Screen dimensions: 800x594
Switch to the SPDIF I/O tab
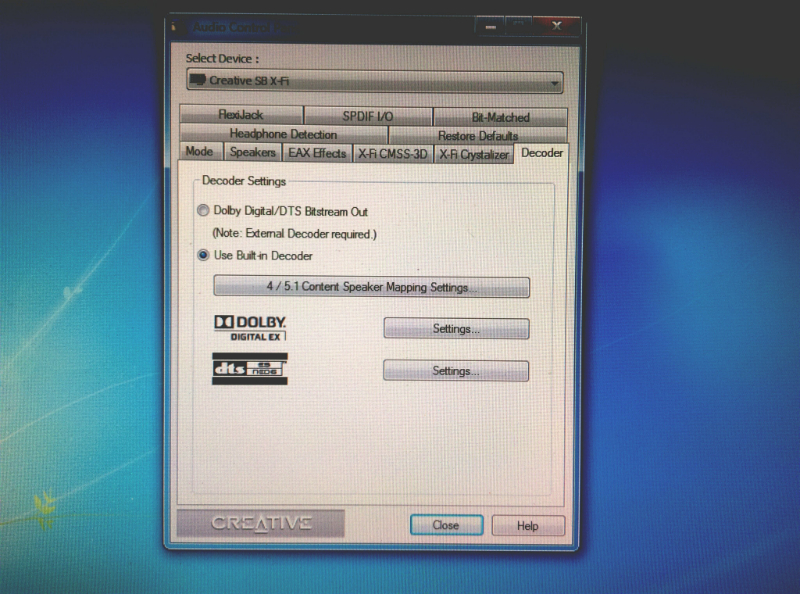tap(368, 116)
